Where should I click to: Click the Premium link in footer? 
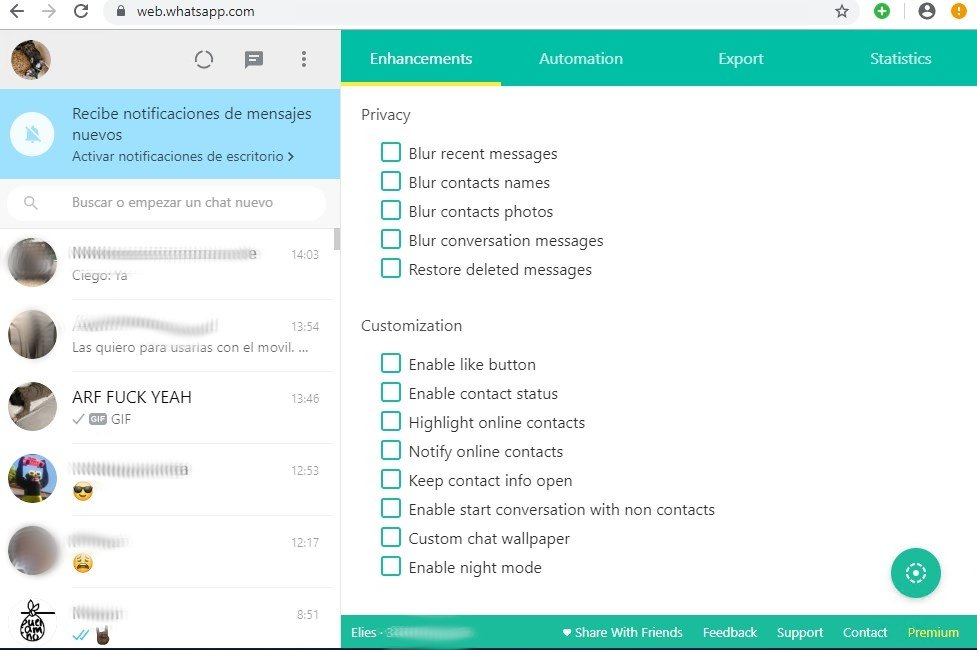pyautogui.click(x=932, y=632)
